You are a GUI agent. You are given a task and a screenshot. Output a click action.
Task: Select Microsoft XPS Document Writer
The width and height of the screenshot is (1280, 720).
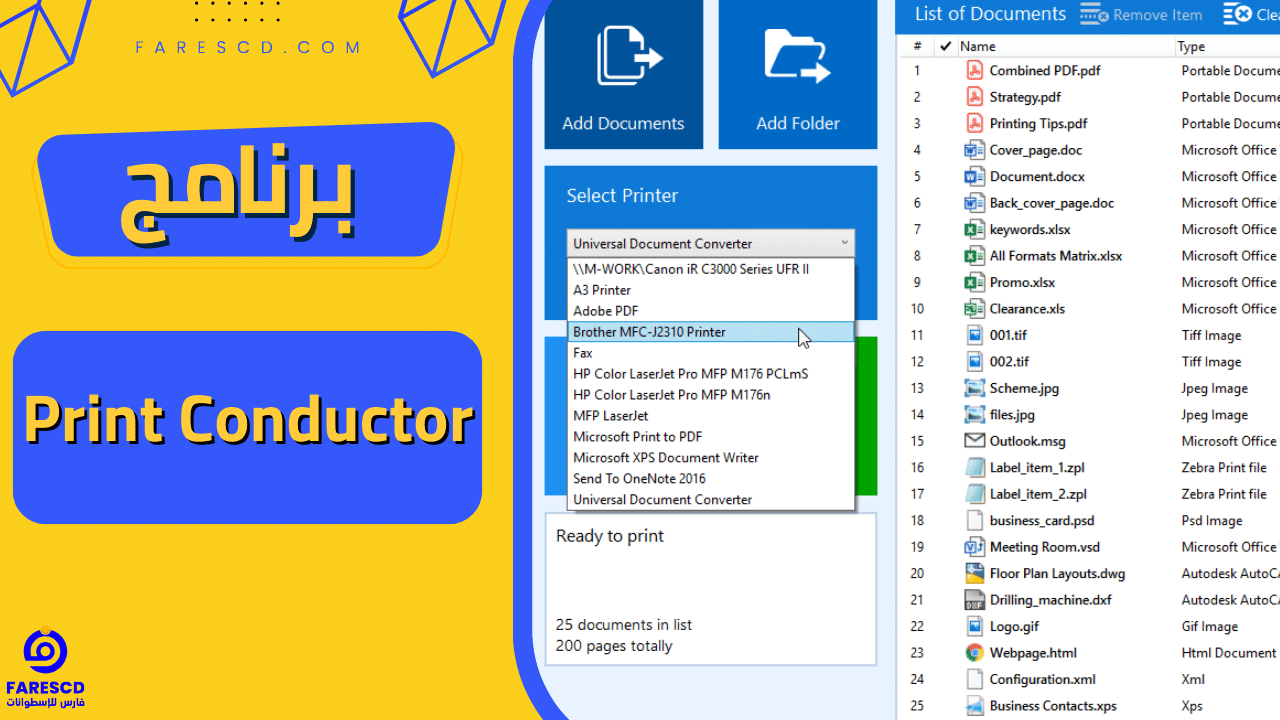click(710, 458)
